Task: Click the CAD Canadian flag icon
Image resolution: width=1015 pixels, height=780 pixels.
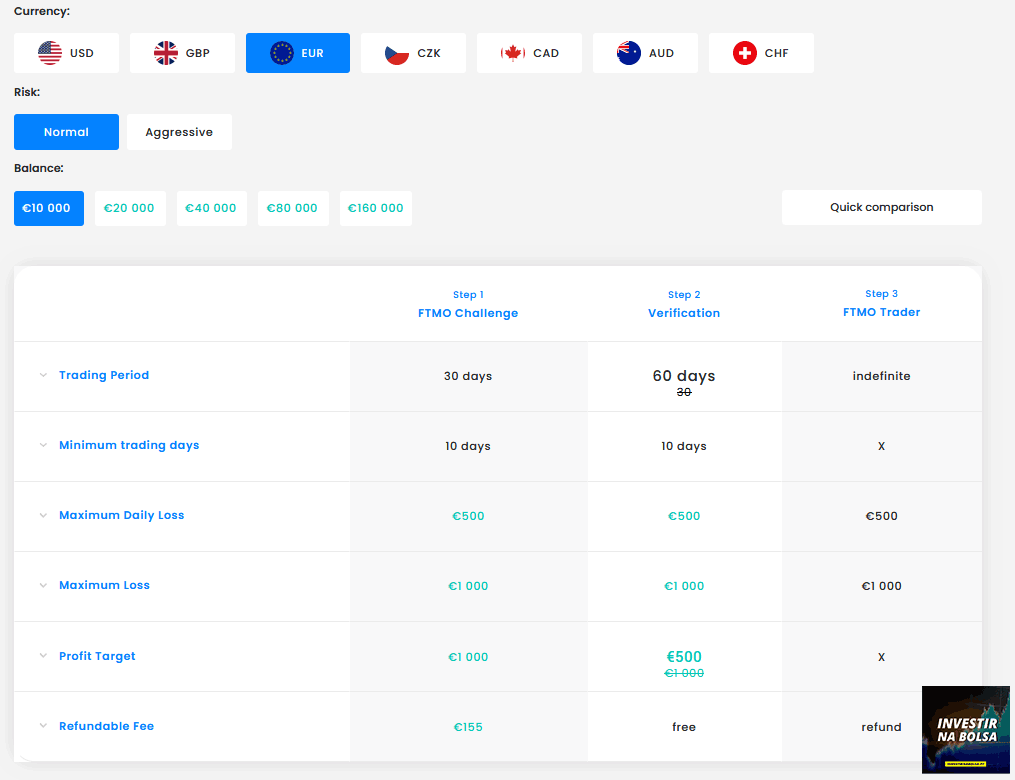Action: click(513, 53)
